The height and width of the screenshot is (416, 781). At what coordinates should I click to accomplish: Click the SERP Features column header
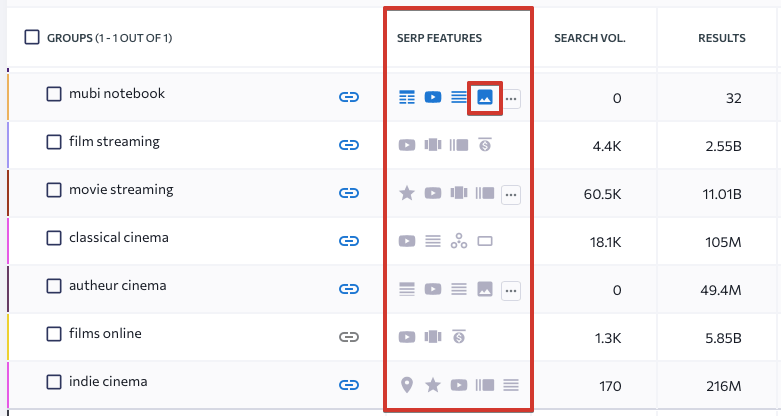point(439,38)
